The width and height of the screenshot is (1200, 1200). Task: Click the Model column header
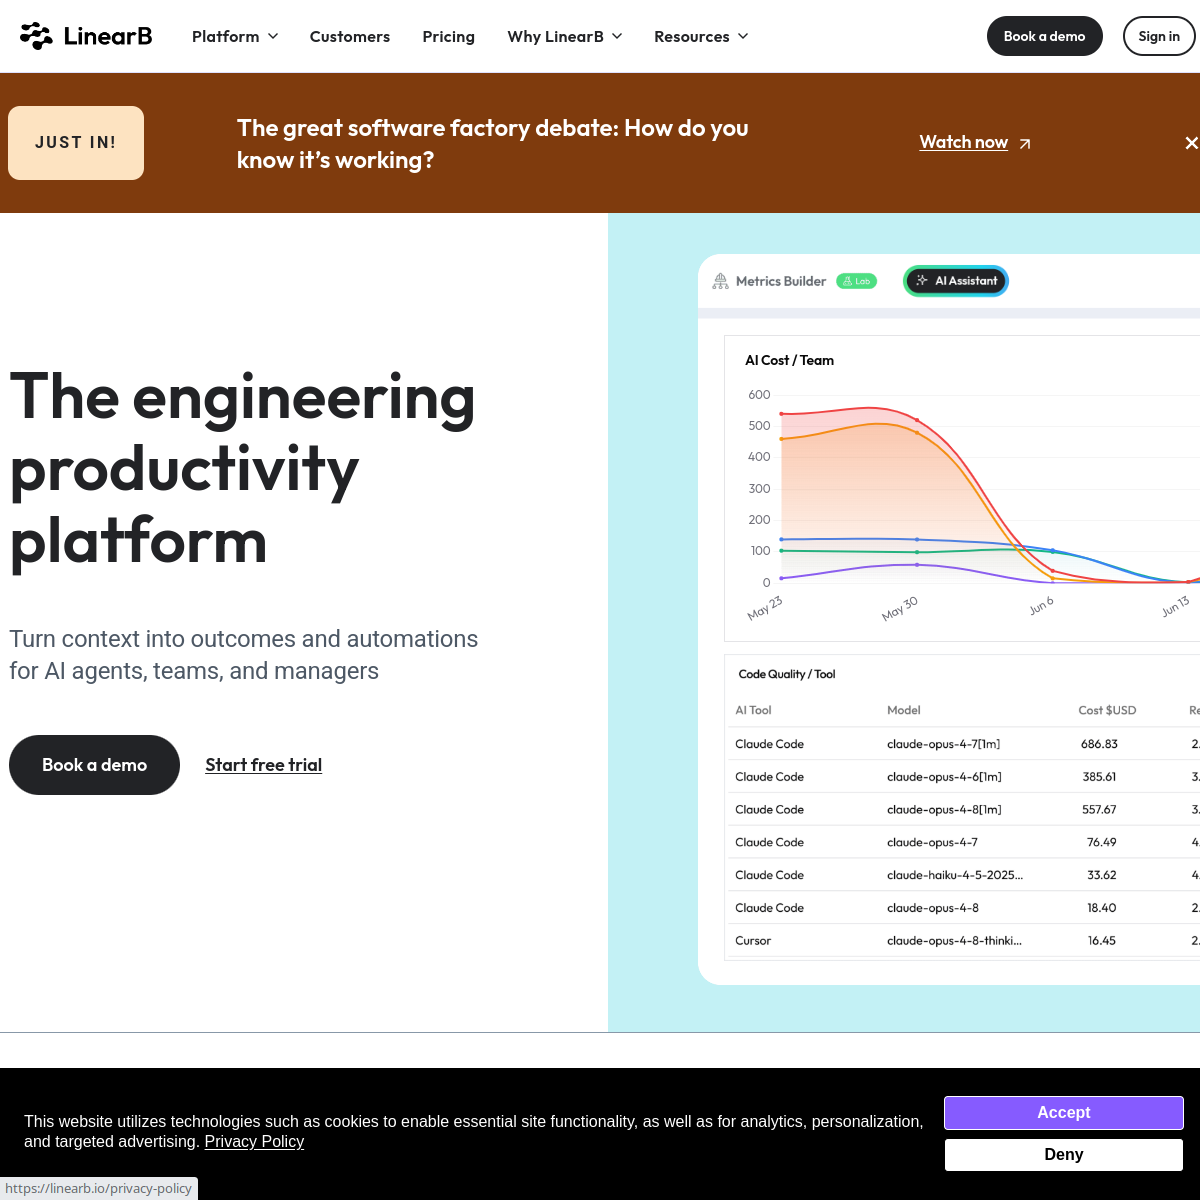(x=904, y=710)
